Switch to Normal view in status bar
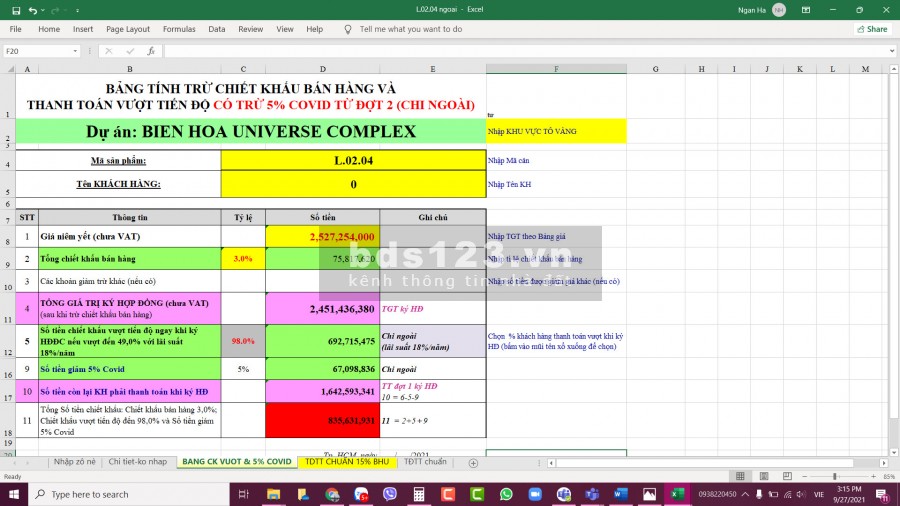900x506 pixels. point(740,476)
